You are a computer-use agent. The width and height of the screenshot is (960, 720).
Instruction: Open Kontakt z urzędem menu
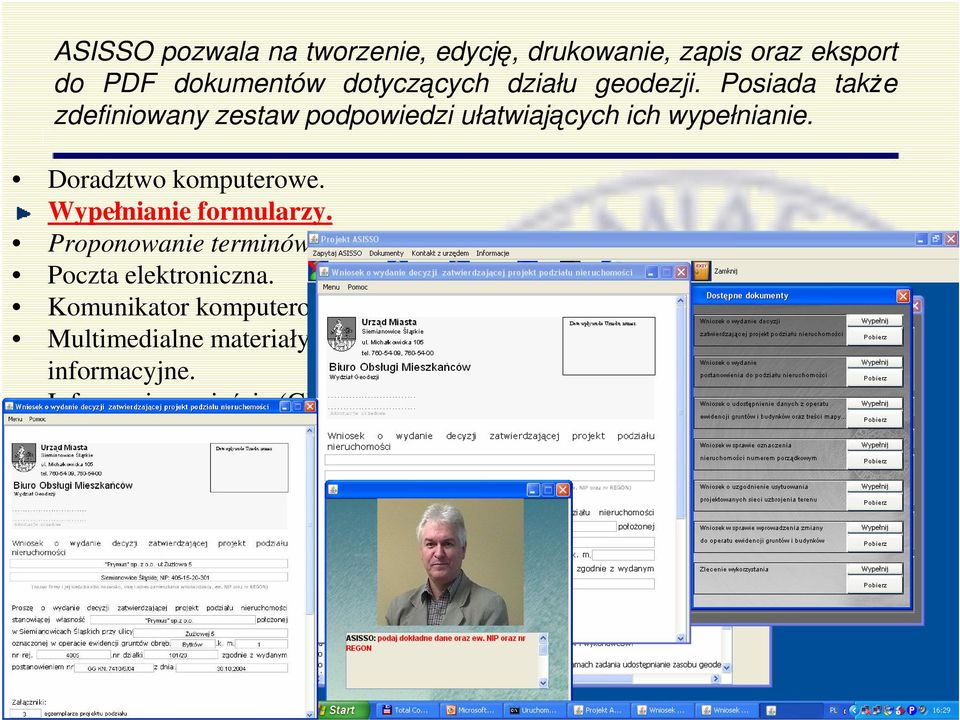[x=440, y=253]
